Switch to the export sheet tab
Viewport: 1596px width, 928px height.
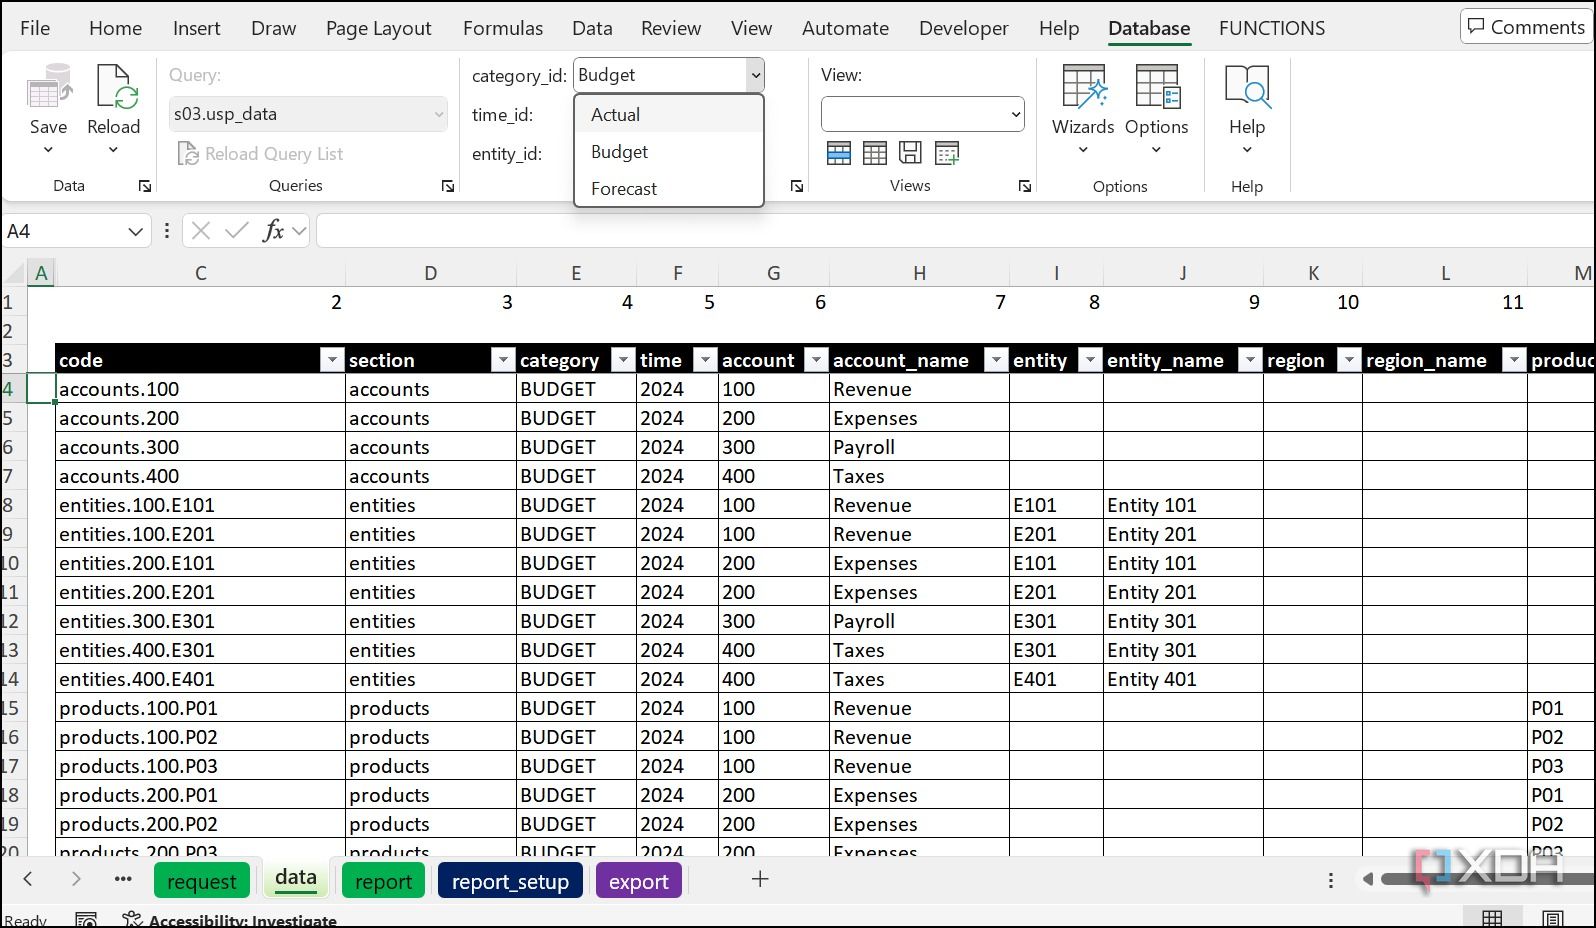638,881
